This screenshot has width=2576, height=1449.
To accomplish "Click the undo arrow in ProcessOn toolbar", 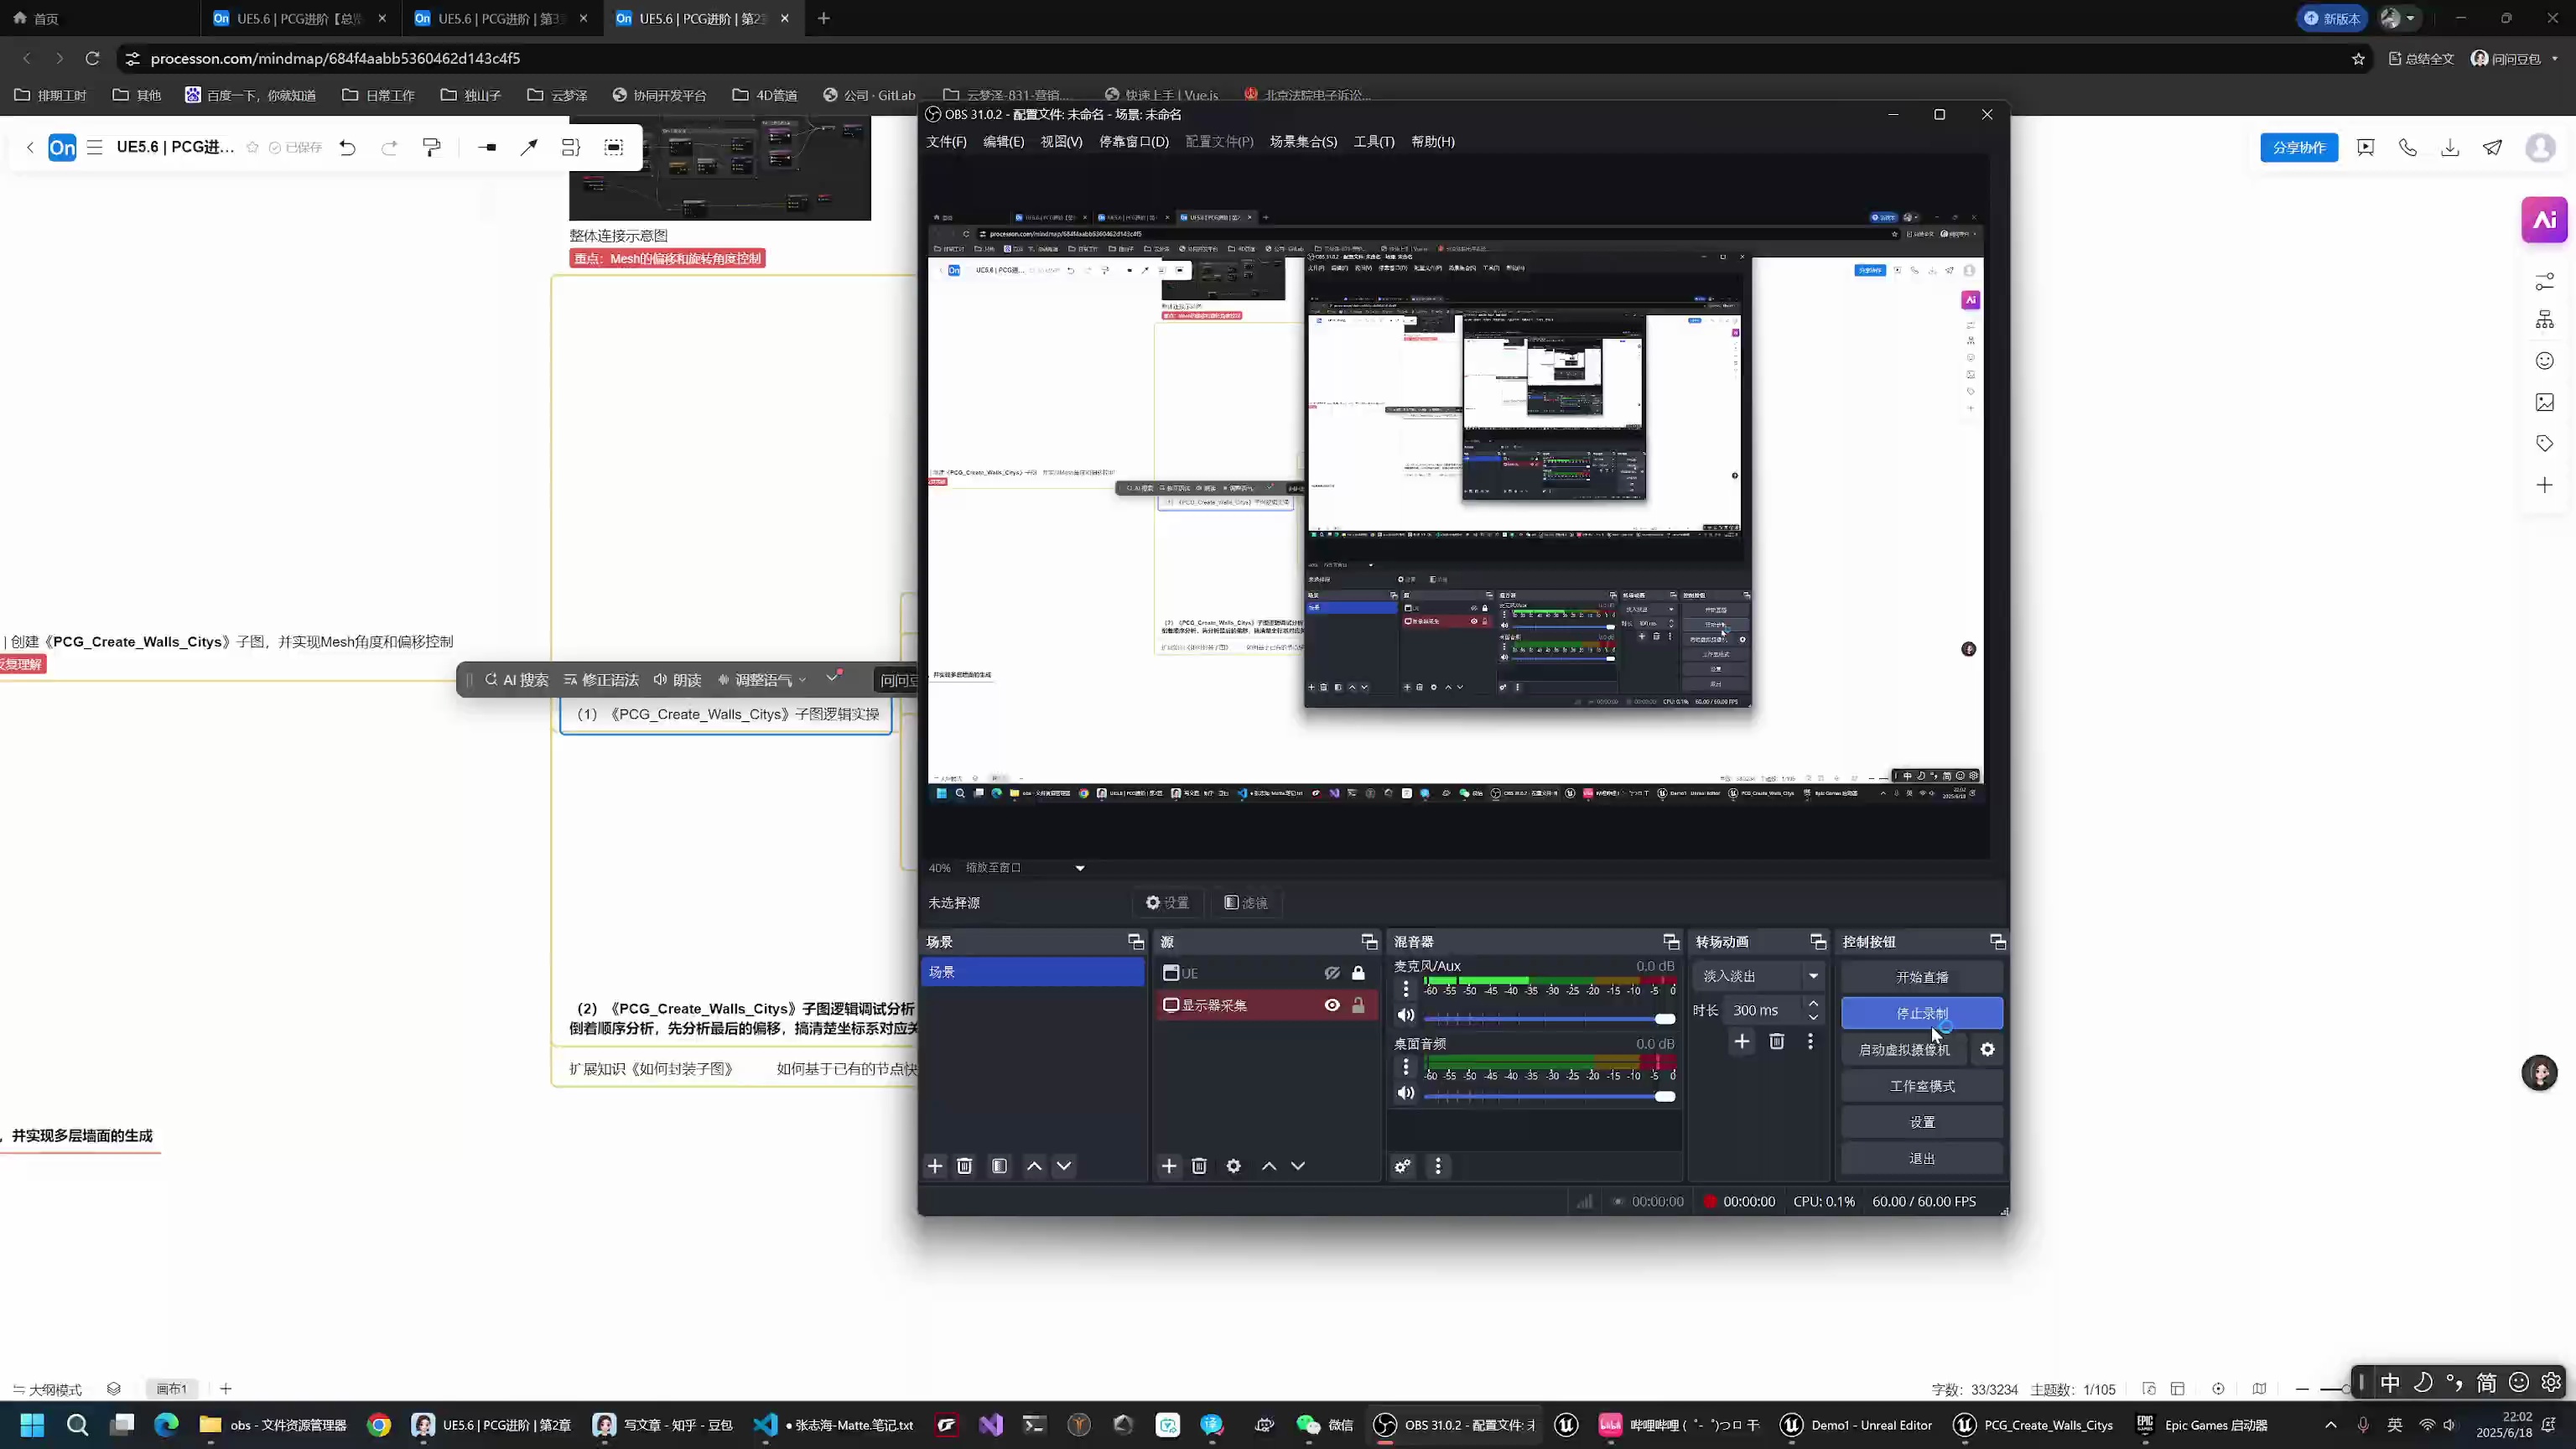I will (x=347, y=148).
